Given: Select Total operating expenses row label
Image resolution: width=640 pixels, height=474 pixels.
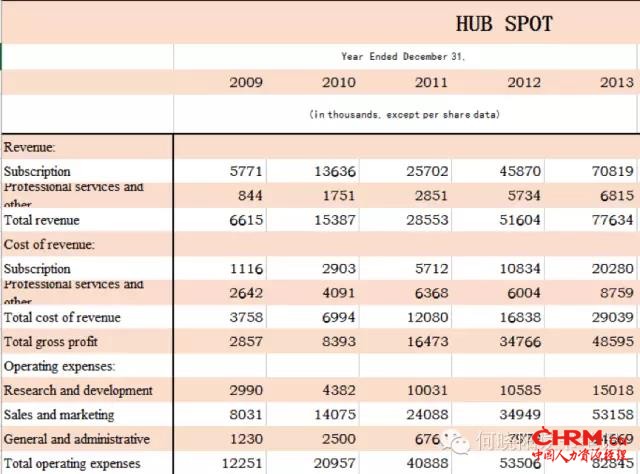Looking at the screenshot, I should 72,463.
